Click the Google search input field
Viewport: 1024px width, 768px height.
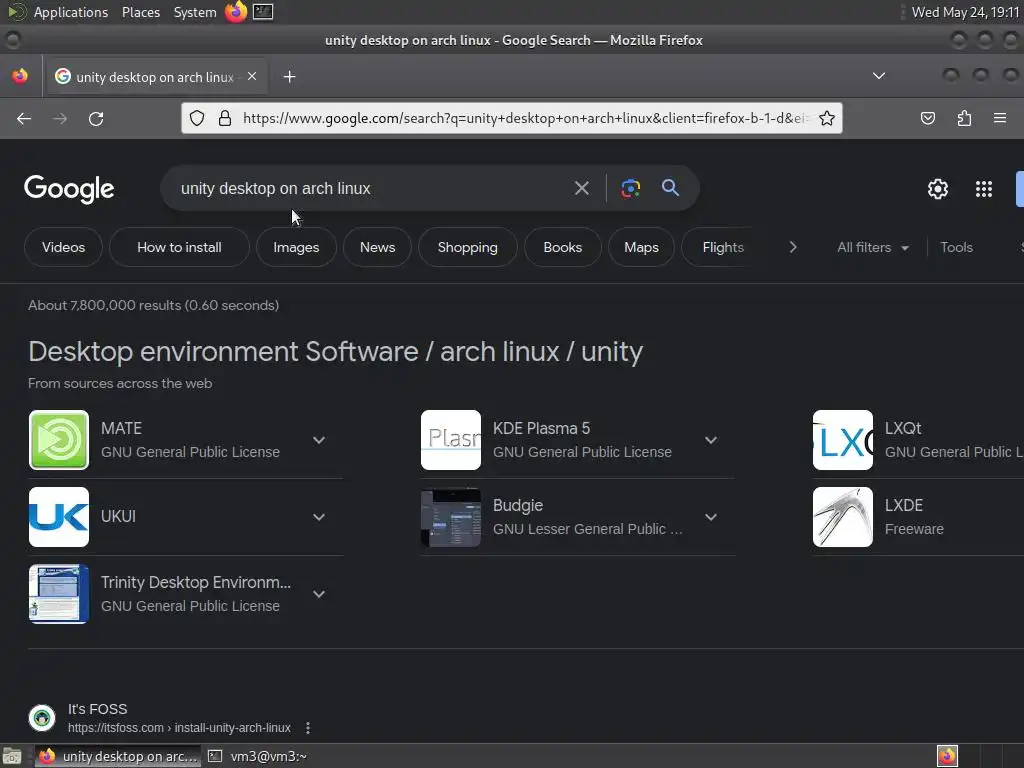point(369,189)
